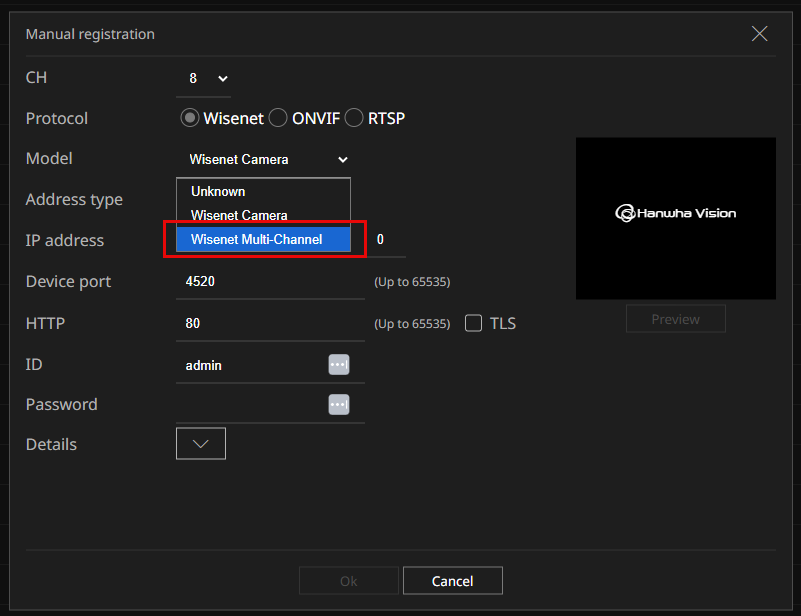Expand the Details section chevron
The image size is (801, 616).
tap(201, 444)
